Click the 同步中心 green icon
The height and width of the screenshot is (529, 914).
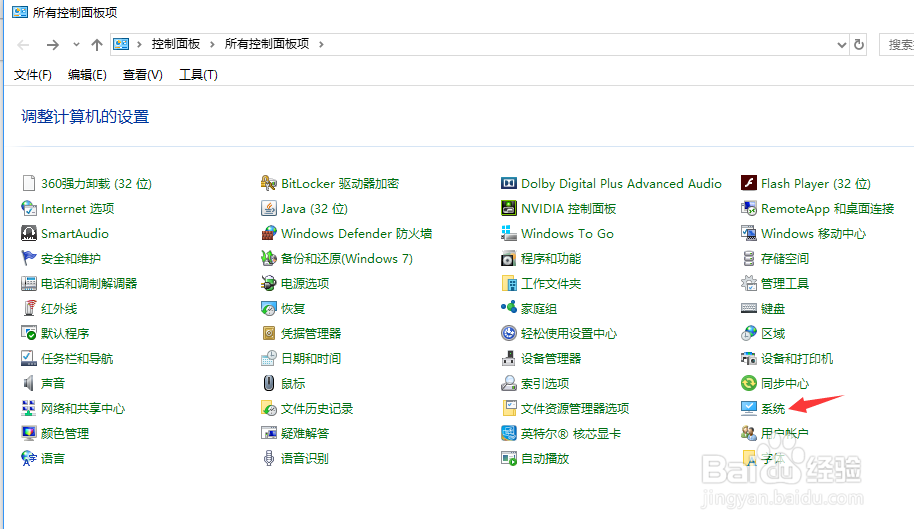click(x=749, y=383)
